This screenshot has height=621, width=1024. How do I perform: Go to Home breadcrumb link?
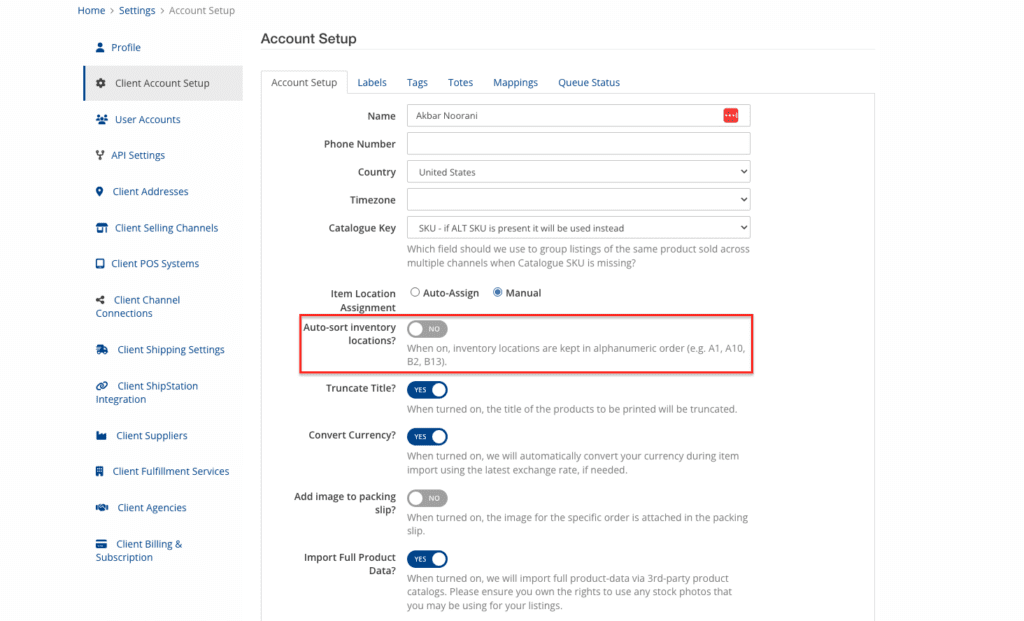coord(91,11)
